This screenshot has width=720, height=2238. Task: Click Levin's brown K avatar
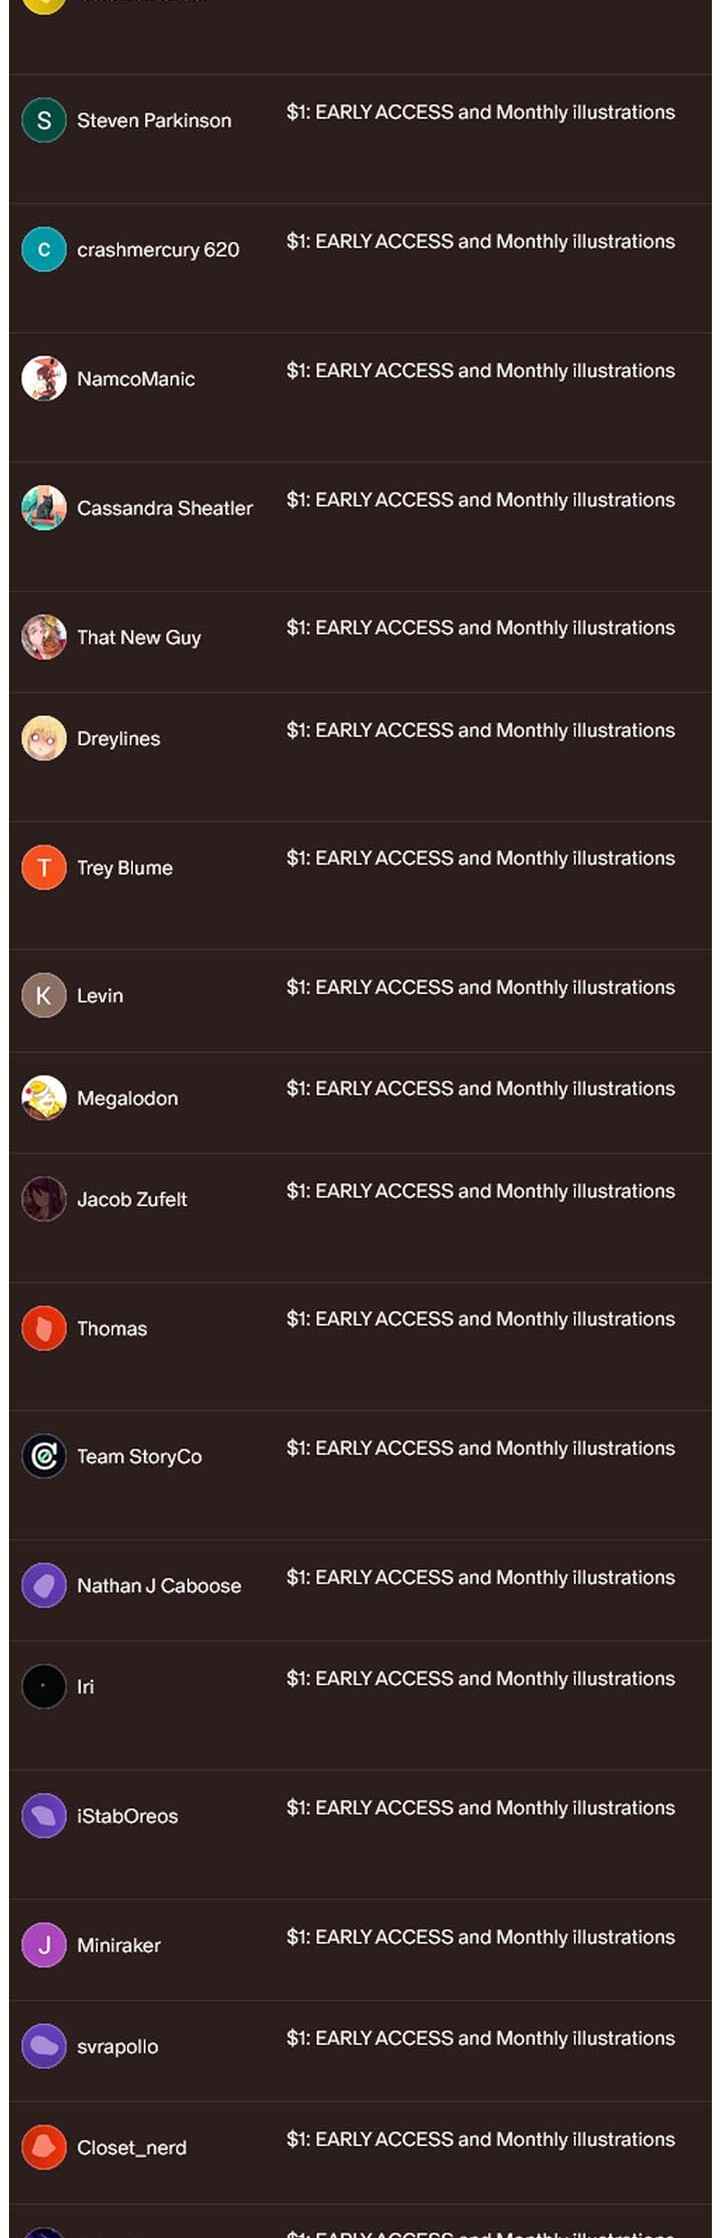coord(44,996)
